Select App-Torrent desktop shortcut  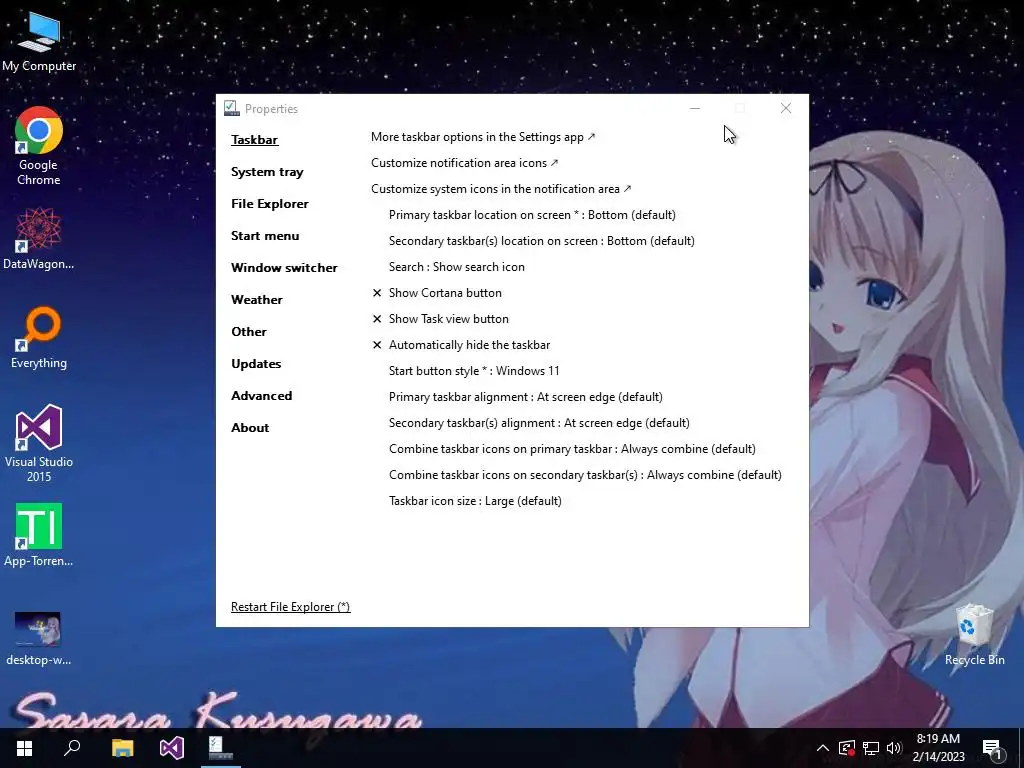tap(39, 535)
